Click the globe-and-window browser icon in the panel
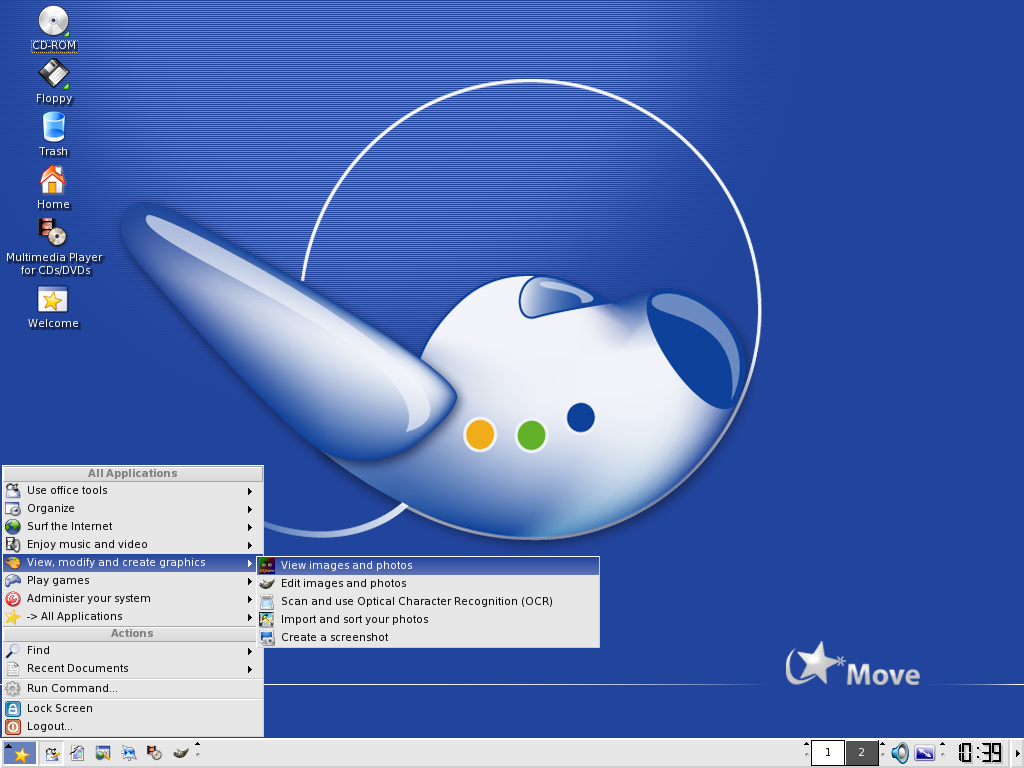 (103, 754)
